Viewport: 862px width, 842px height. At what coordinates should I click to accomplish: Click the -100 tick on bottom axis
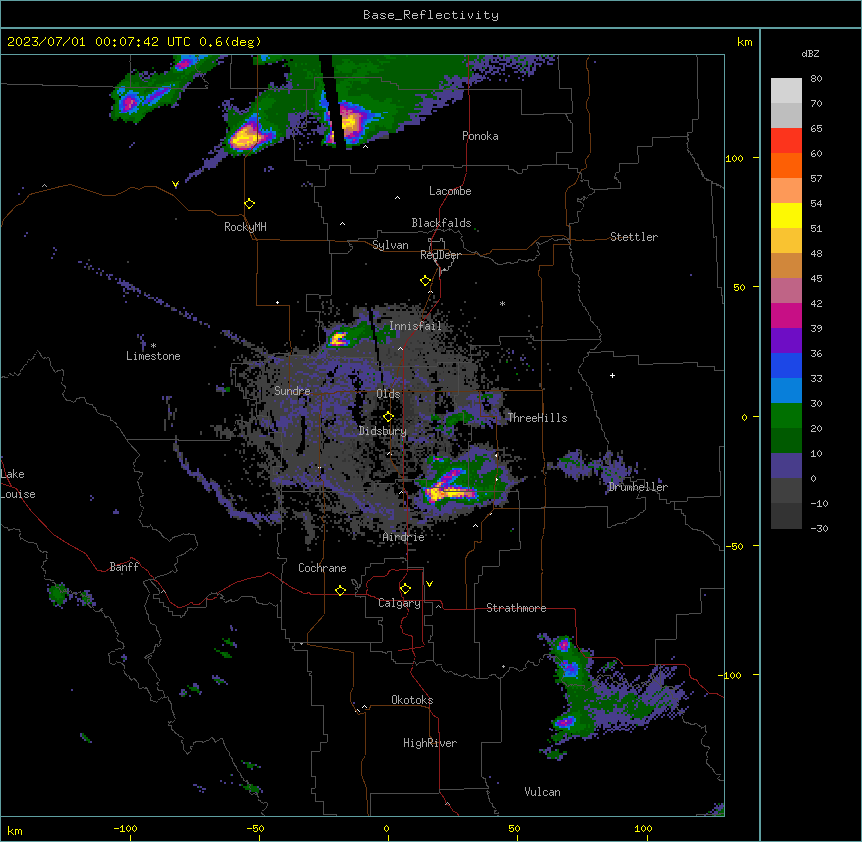tap(125, 828)
